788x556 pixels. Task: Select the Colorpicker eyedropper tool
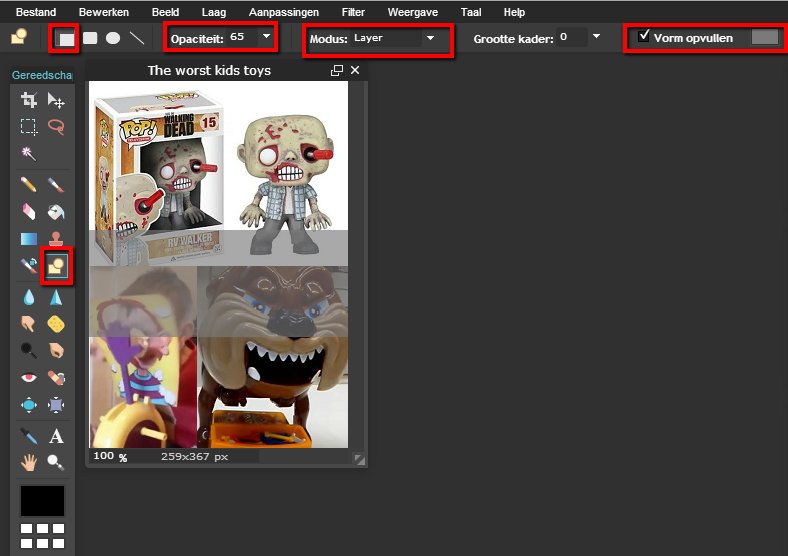[x=29, y=436]
